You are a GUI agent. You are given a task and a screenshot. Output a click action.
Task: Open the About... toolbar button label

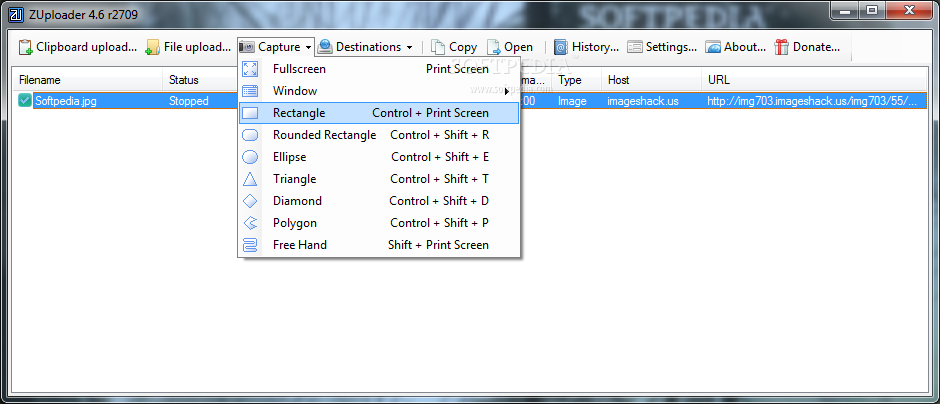(745, 47)
